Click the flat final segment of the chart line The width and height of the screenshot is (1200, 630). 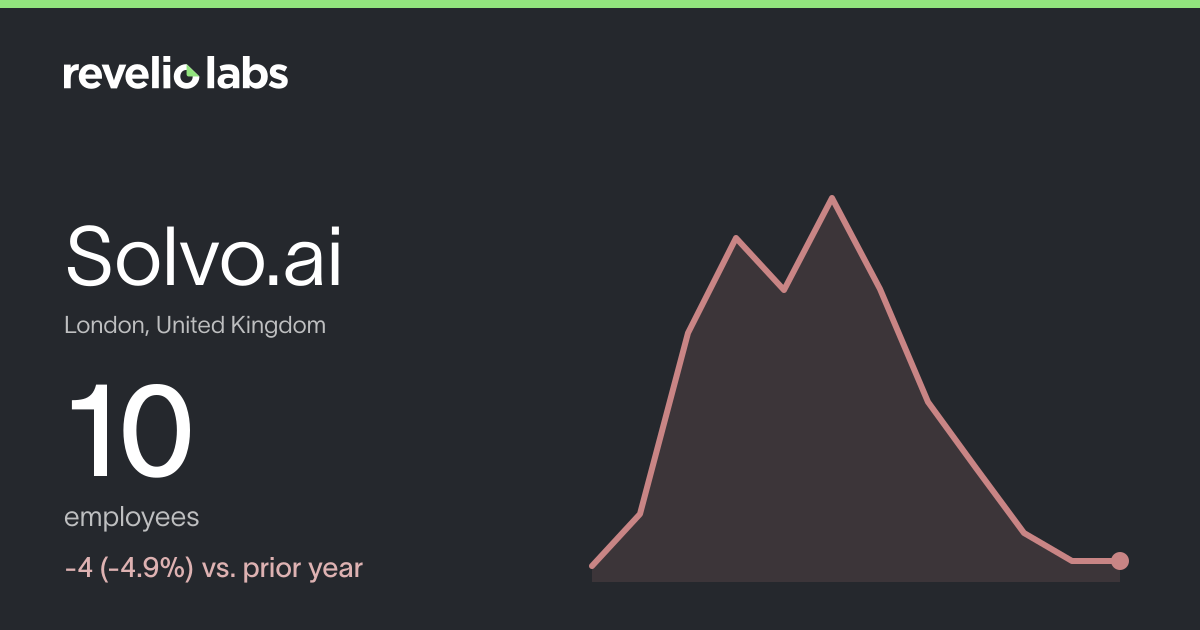[x=1096, y=561]
